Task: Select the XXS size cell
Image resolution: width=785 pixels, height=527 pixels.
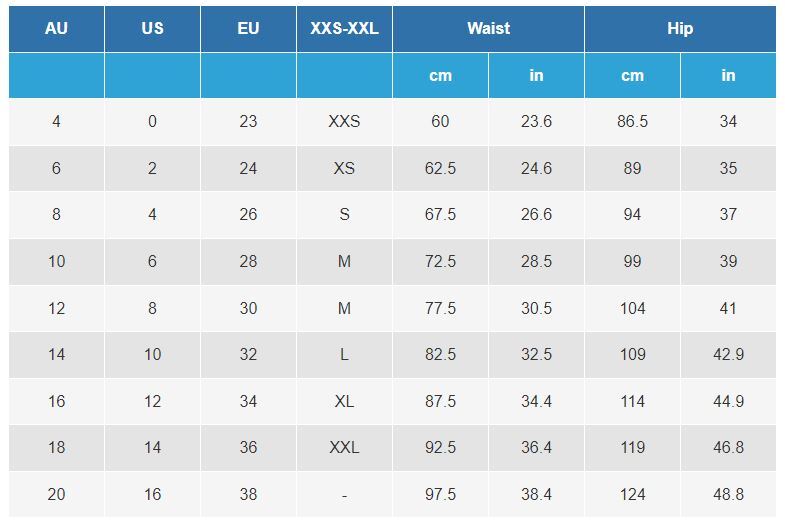Action: 344,121
